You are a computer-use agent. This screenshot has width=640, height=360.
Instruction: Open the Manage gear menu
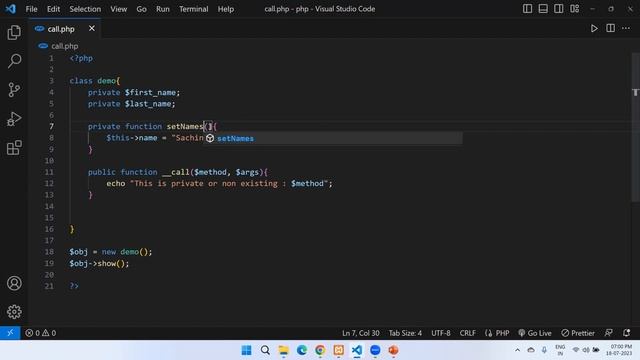[x=14, y=312]
